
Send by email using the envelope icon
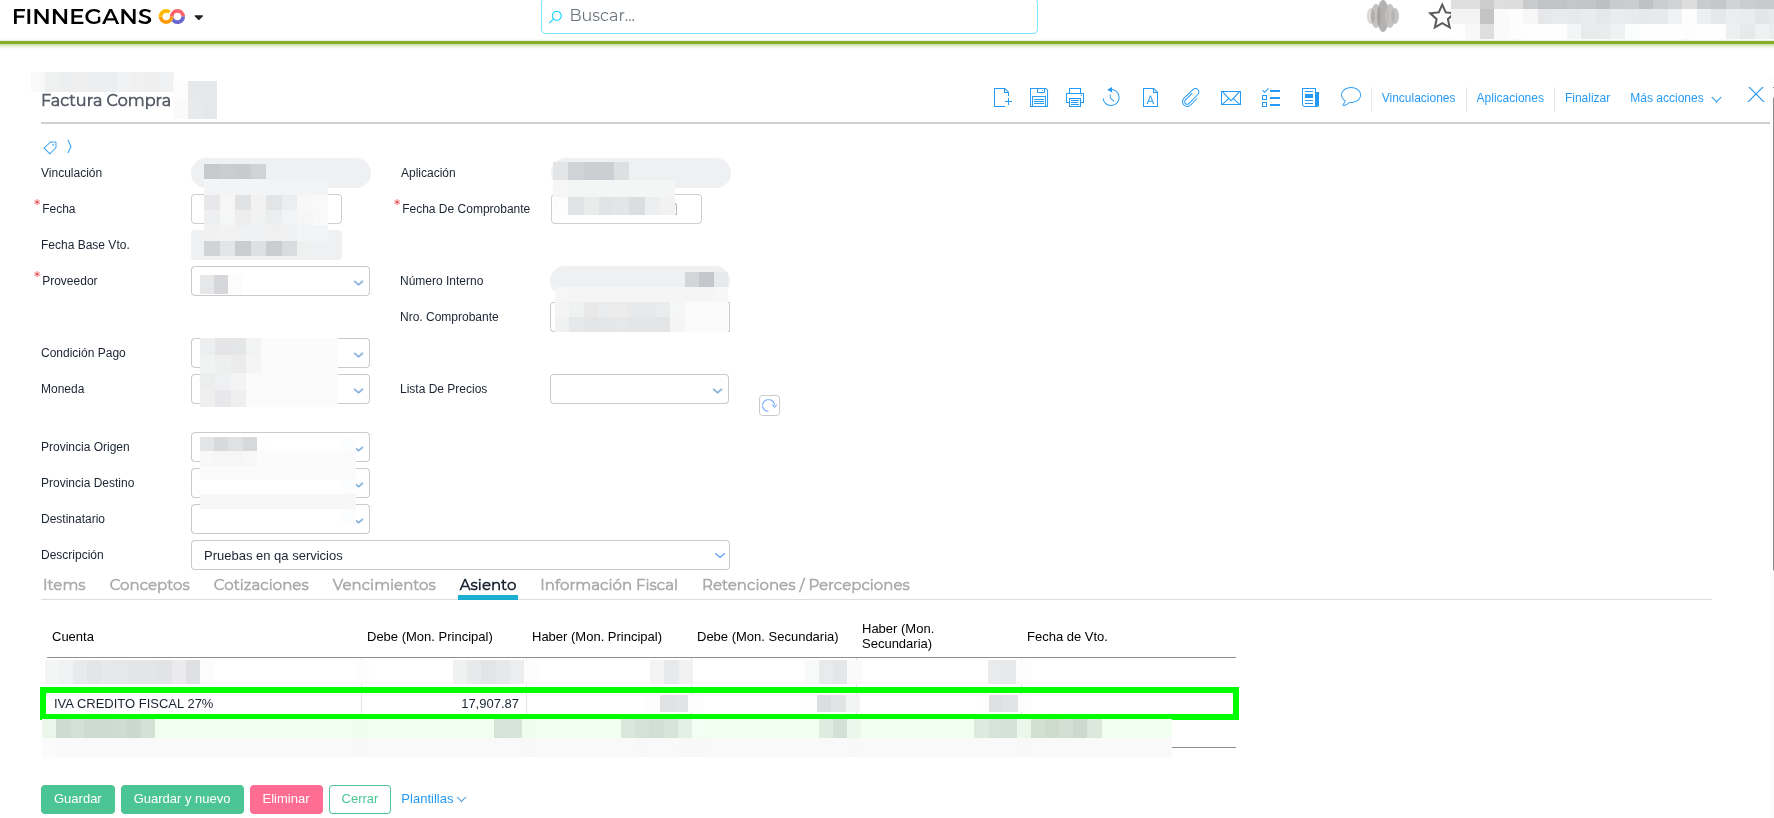[1231, 98]
